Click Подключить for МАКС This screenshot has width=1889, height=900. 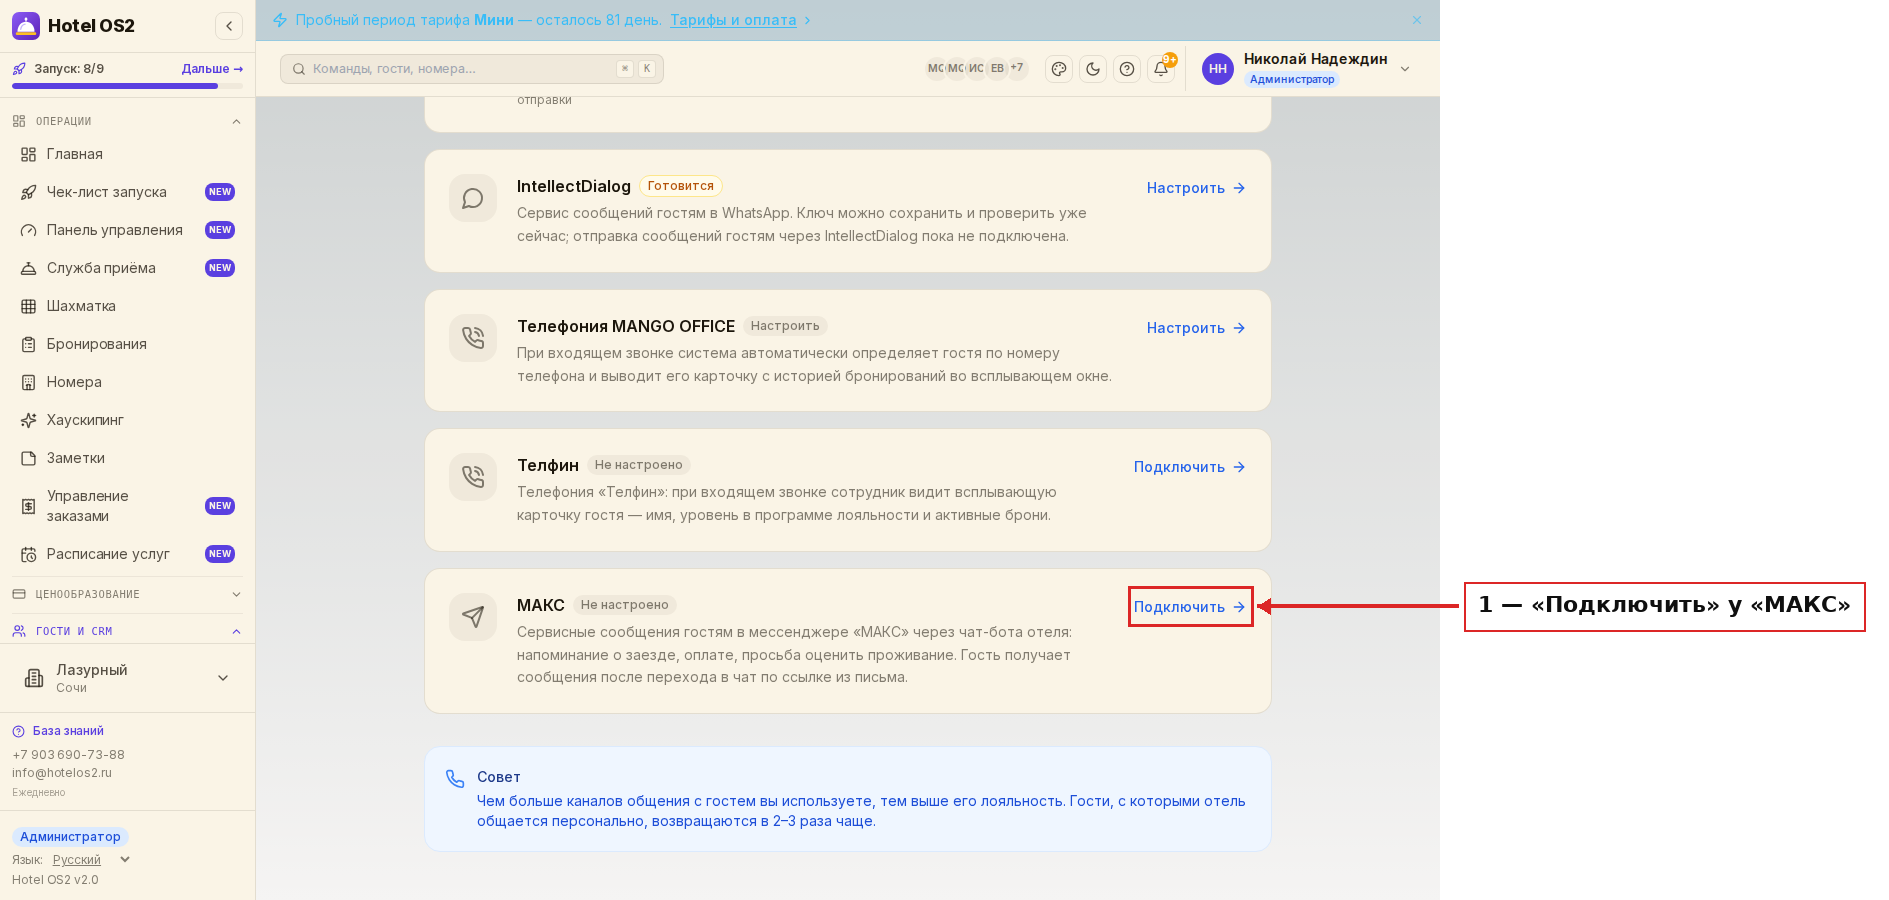click(x=1190, y=607)
